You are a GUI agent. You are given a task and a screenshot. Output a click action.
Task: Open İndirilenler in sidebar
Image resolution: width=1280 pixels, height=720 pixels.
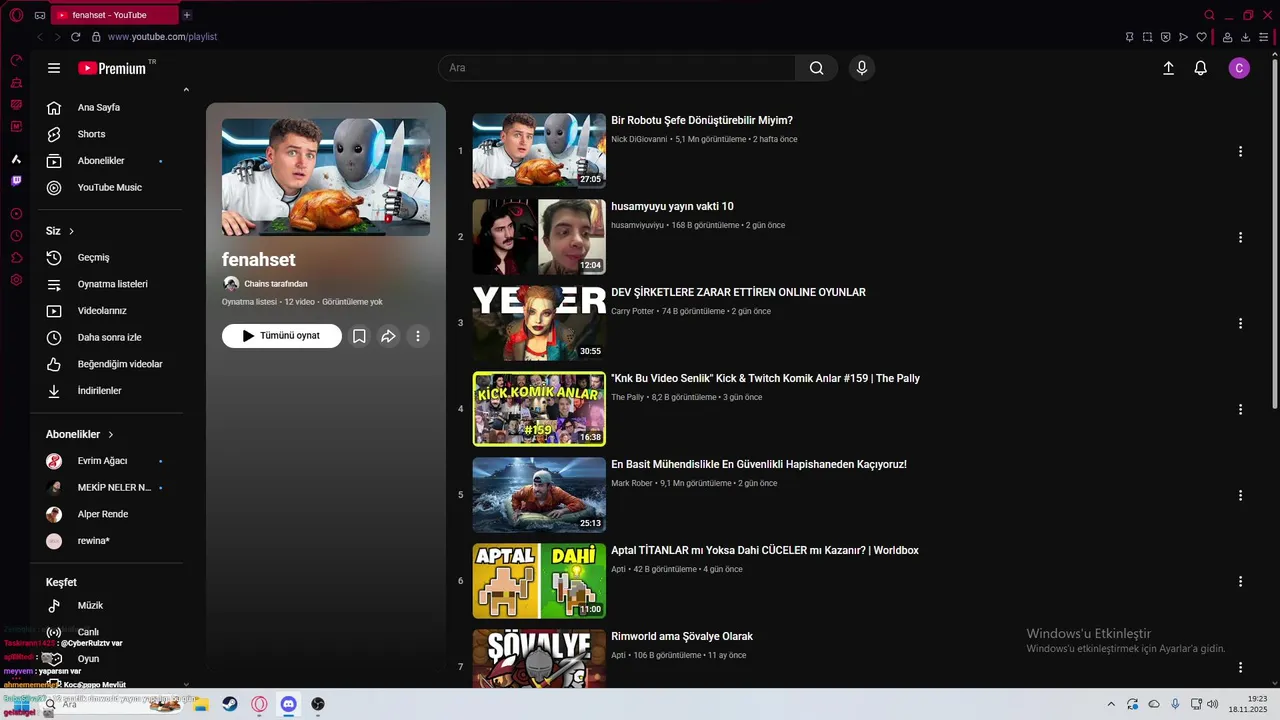110,390
